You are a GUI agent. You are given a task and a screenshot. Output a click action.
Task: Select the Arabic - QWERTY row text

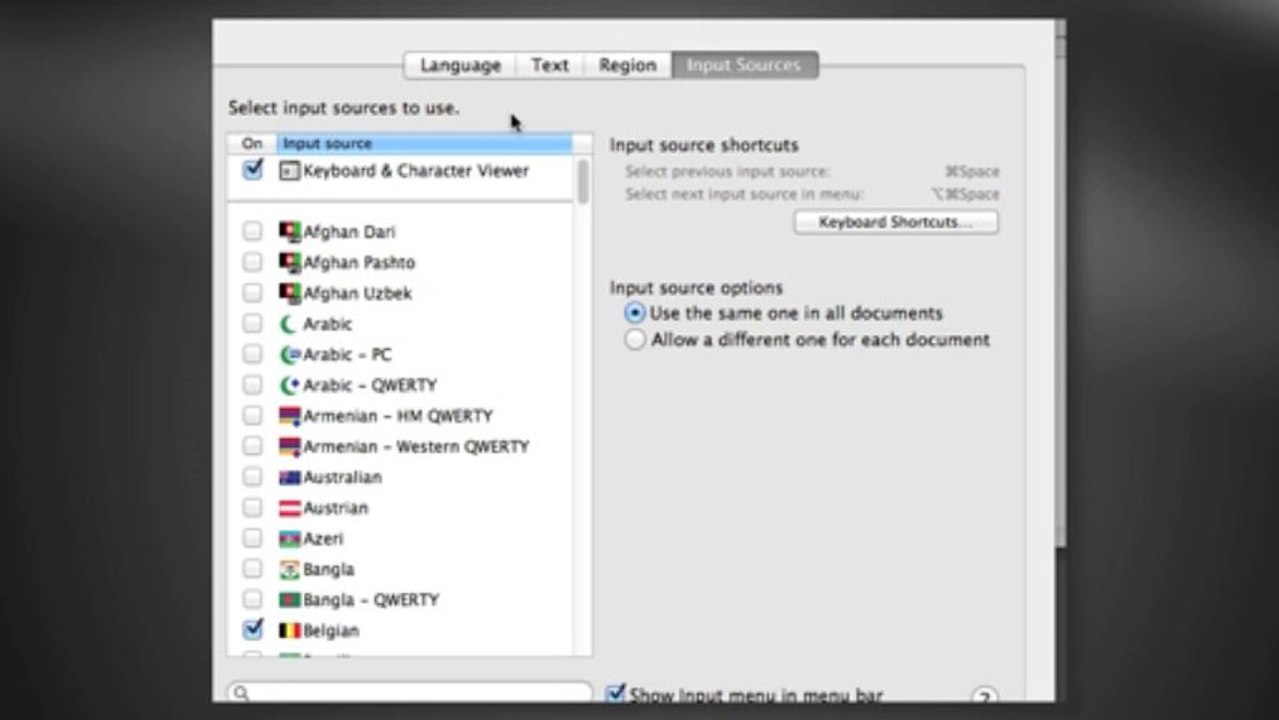pyautogui.click(x=370, y=385)
